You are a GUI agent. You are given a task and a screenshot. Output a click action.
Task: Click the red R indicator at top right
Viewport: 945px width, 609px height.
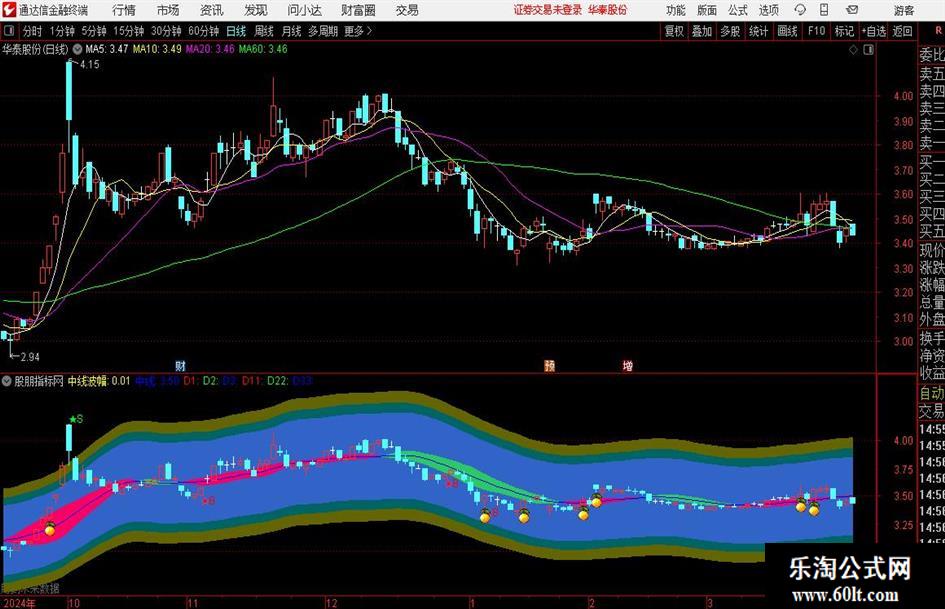[x=938, y=30]
